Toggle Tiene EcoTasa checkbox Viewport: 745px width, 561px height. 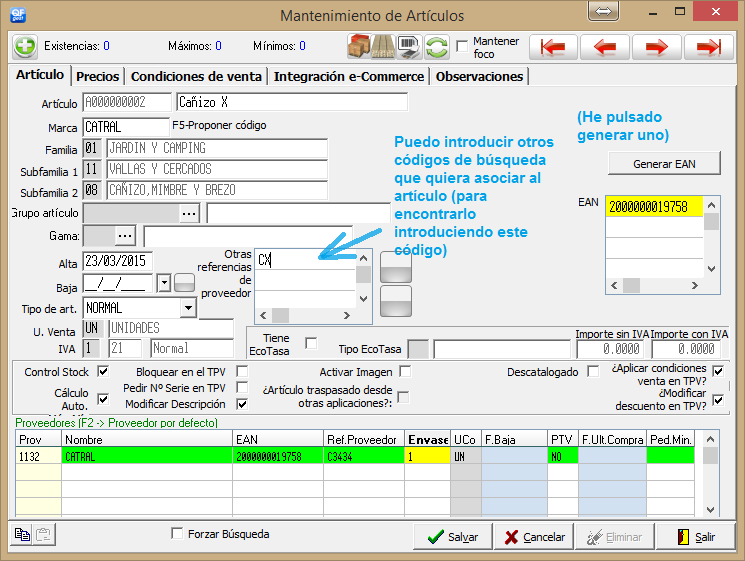coord(311,343)
